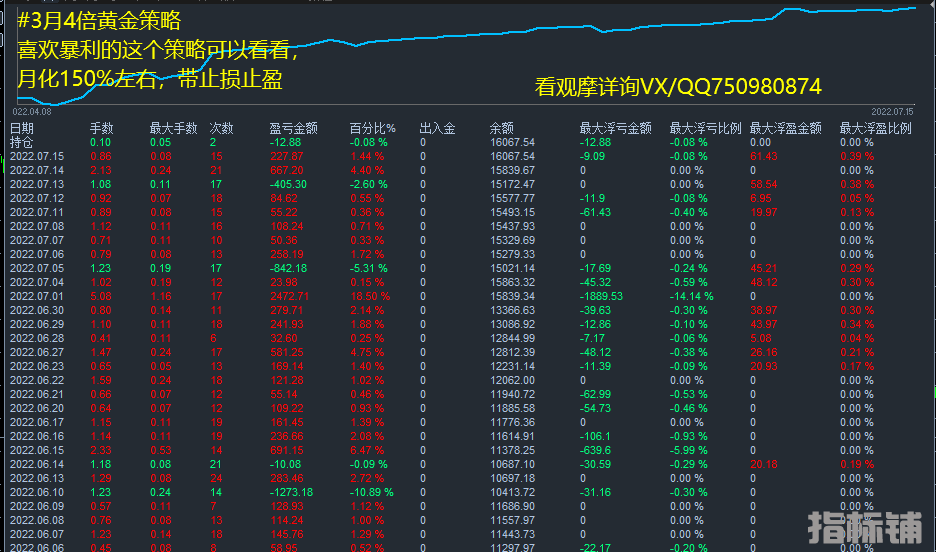Click the floating profit ratio 0.34 %
This screenshot has width=936, height=552.
(857, 325)
